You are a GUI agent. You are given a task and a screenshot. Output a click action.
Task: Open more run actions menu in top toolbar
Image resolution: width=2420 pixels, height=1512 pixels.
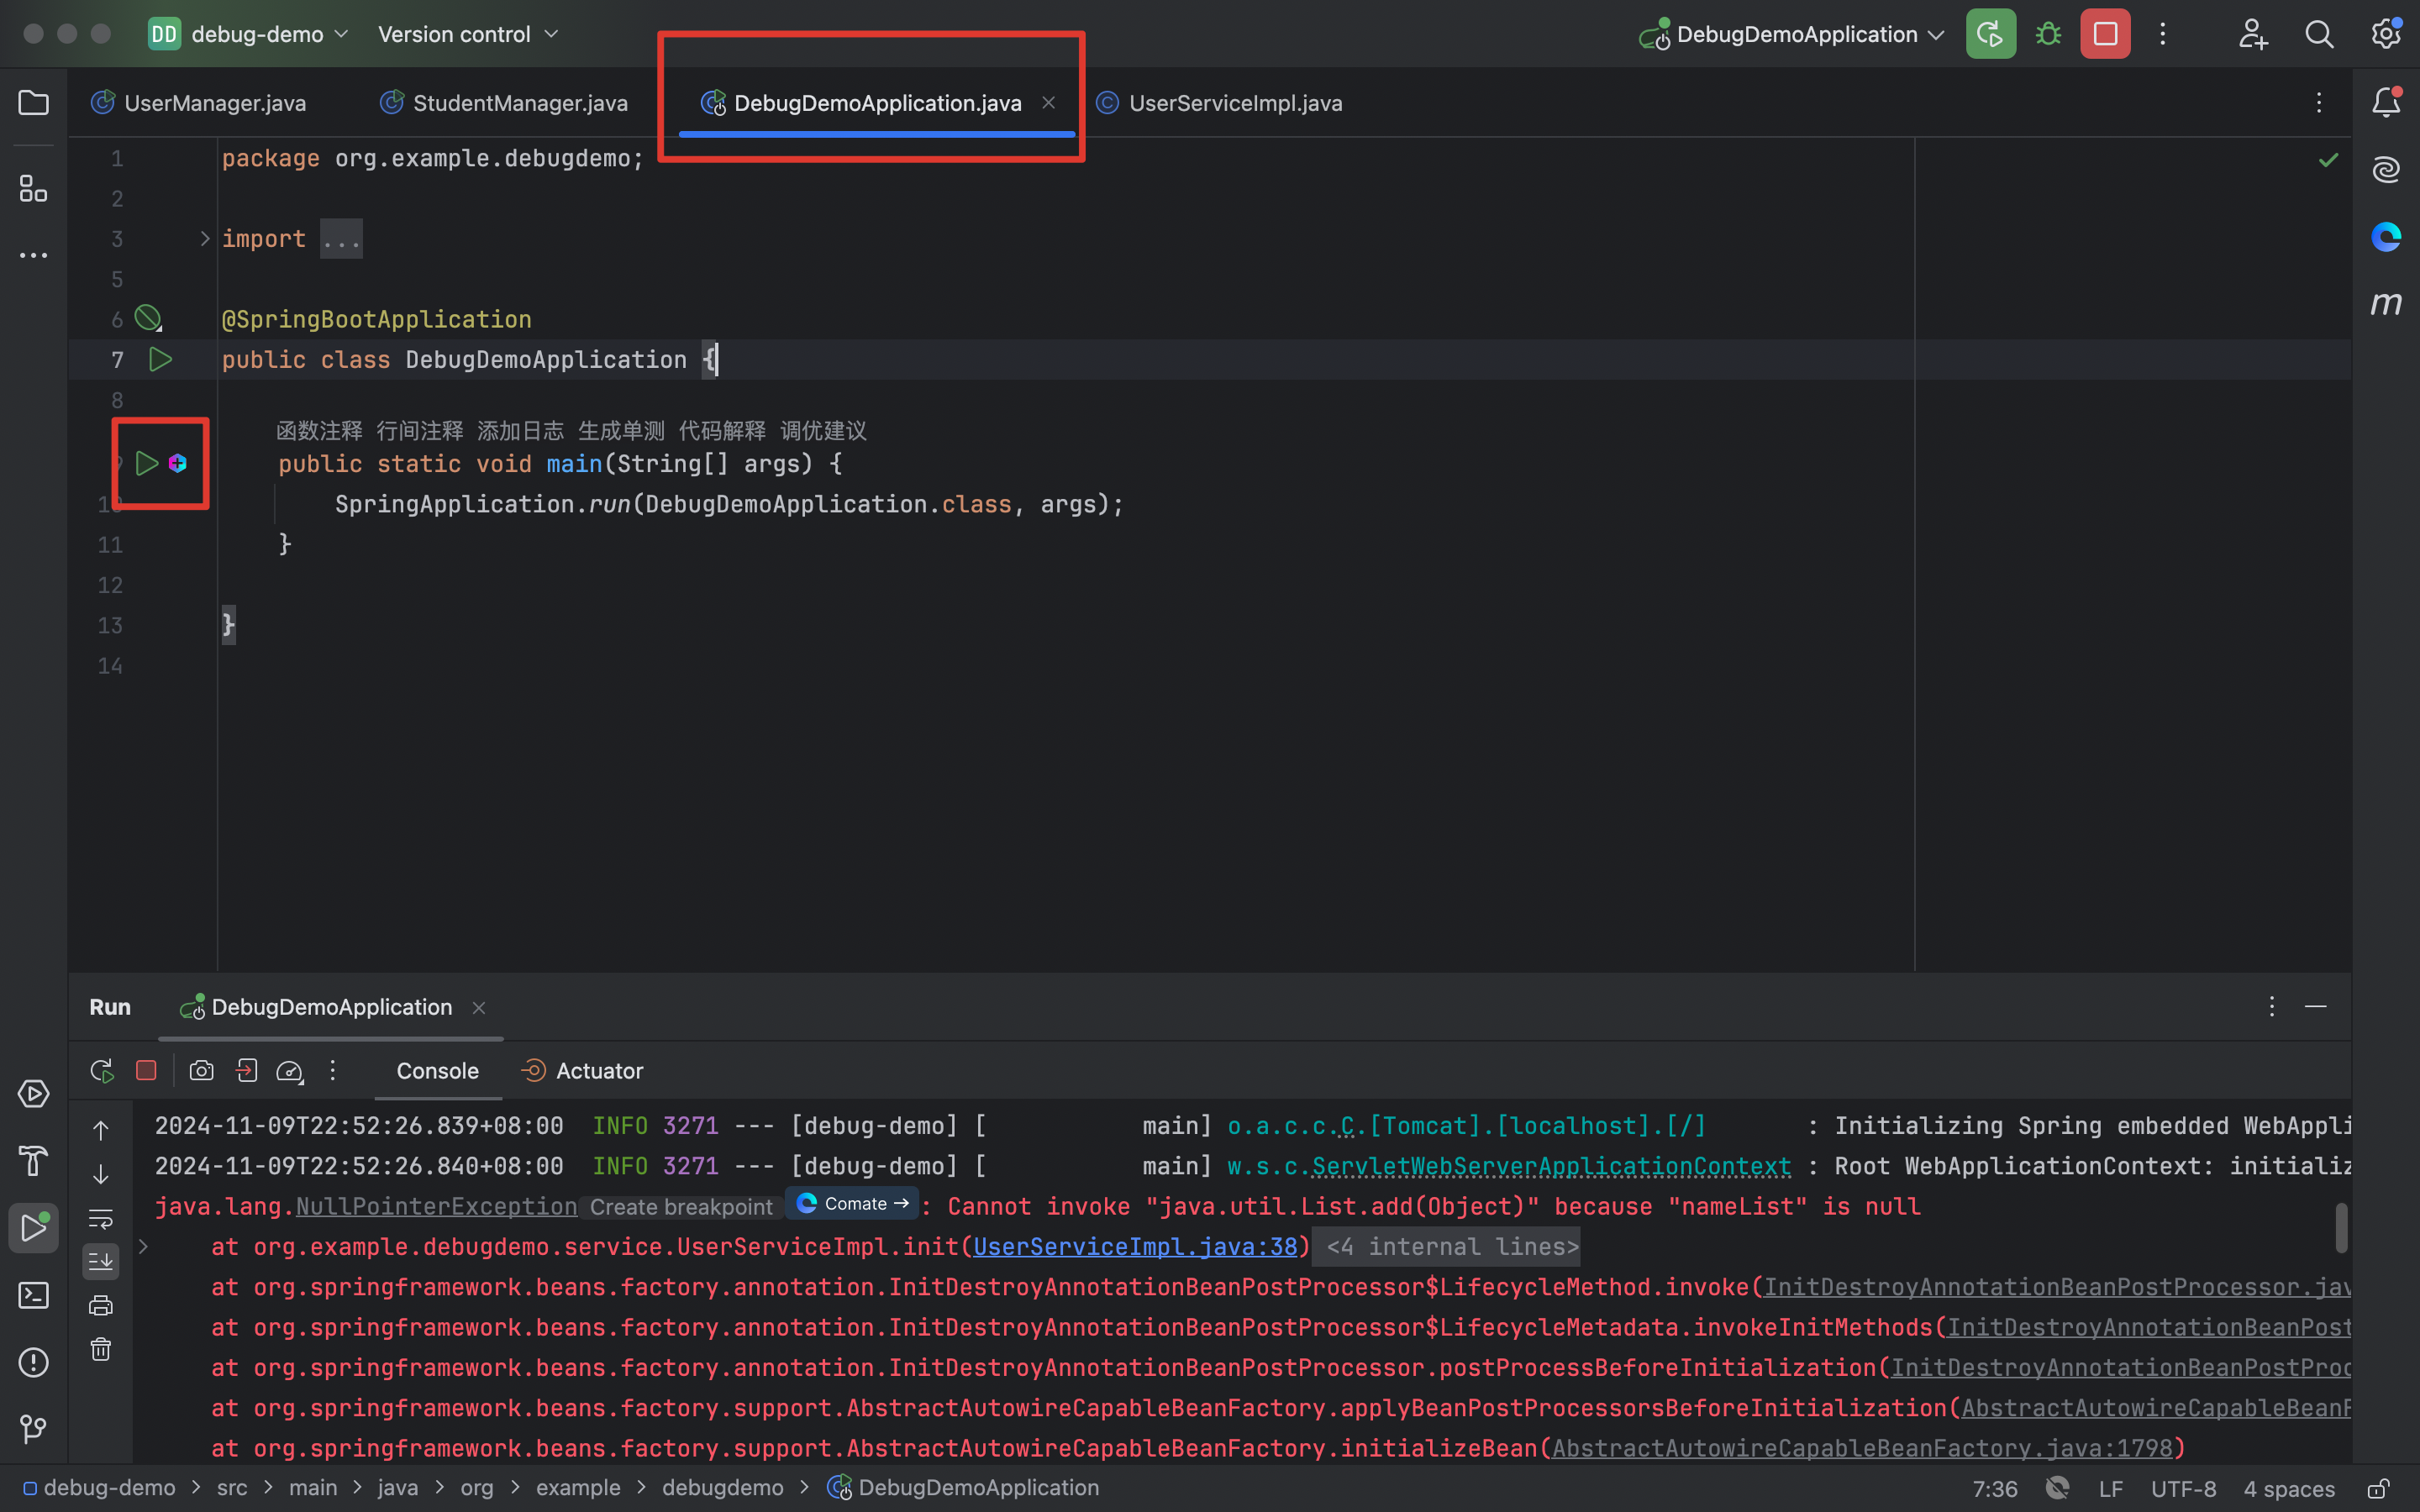[2163, 34]
